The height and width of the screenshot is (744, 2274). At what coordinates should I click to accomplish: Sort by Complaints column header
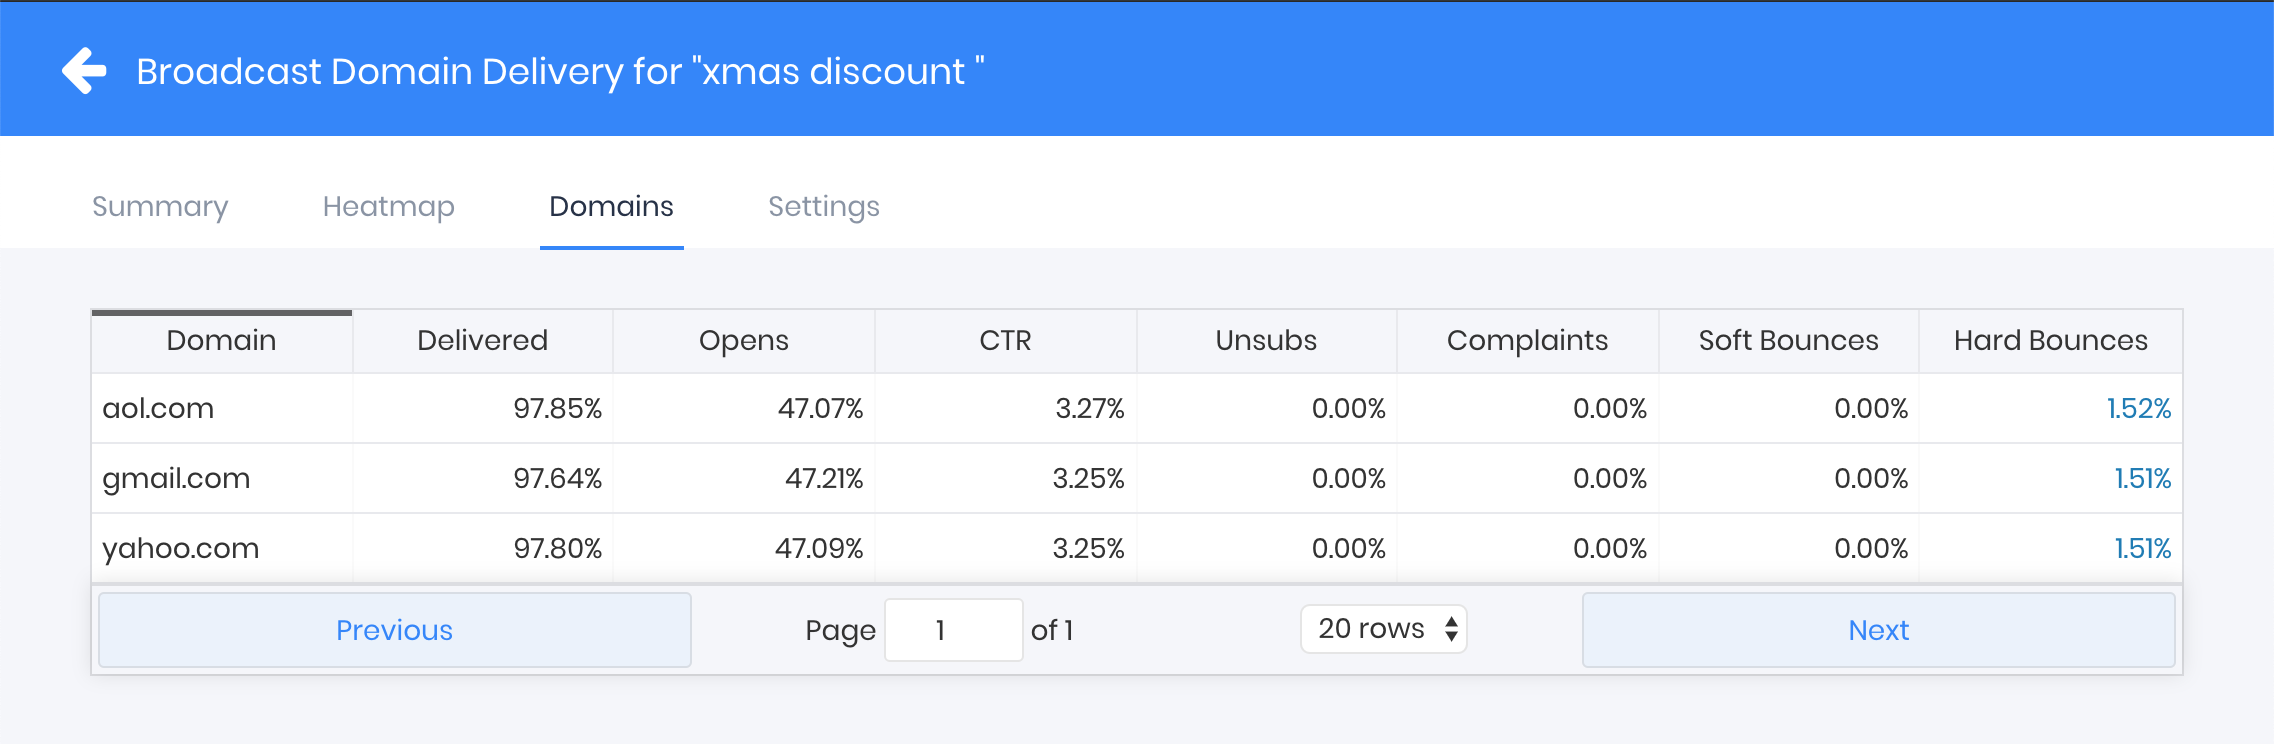click(x=1527, y=341)
